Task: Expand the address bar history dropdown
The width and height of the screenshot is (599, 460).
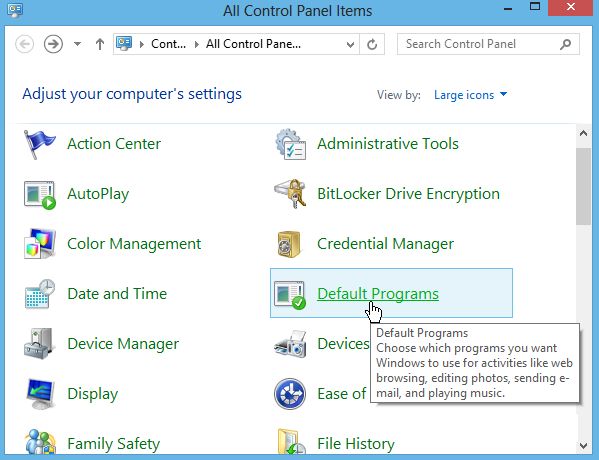Action: click(350, 45)
